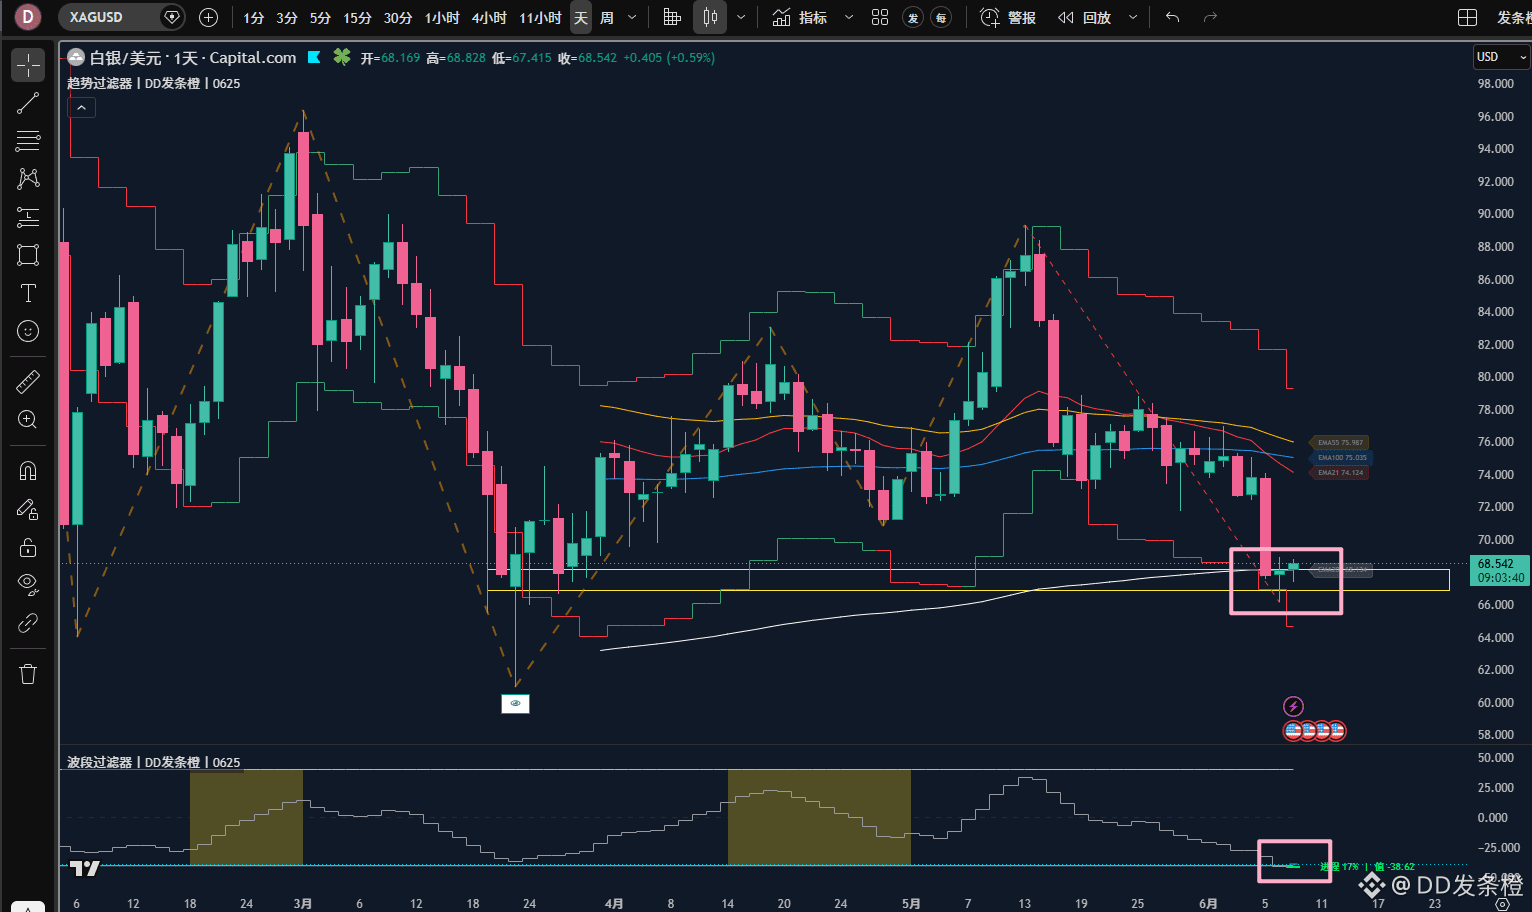Click the trash icon to remove objects
This screenshot has height=912, width=1532.
click(x=28, y=674)
